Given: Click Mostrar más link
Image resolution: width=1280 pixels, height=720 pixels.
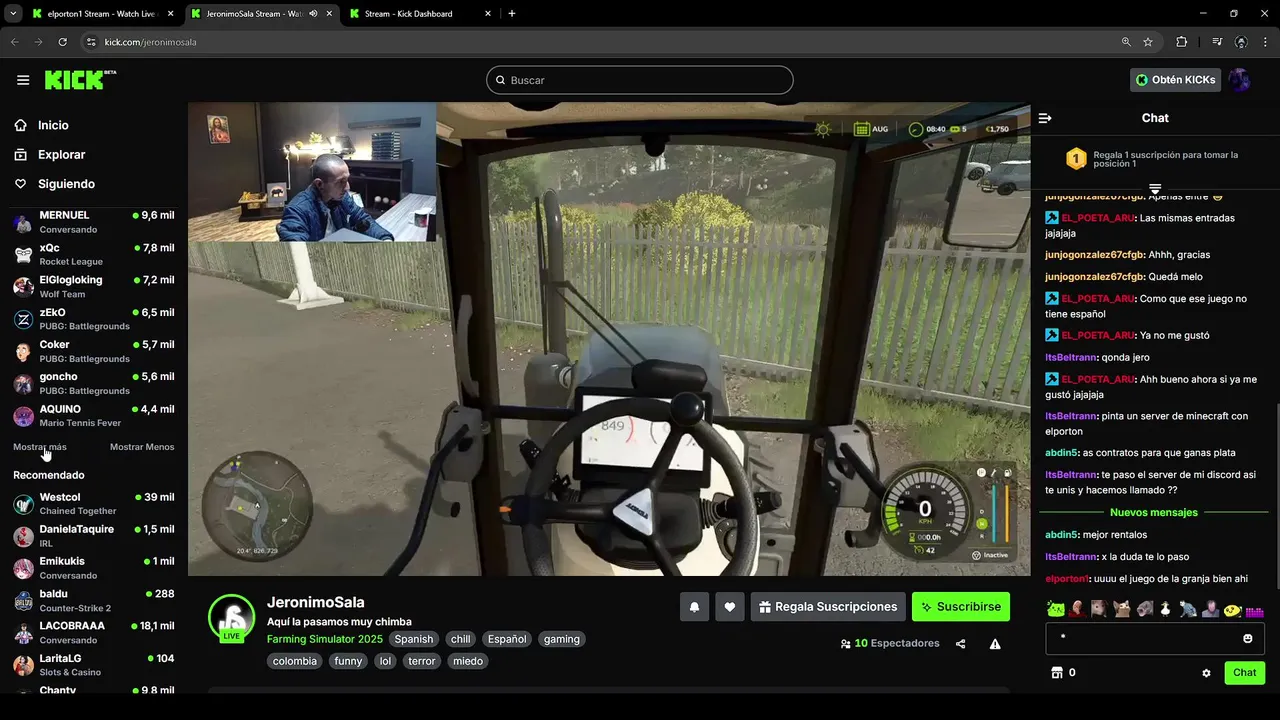Looking at the screenshot, I should coord(40,447).
